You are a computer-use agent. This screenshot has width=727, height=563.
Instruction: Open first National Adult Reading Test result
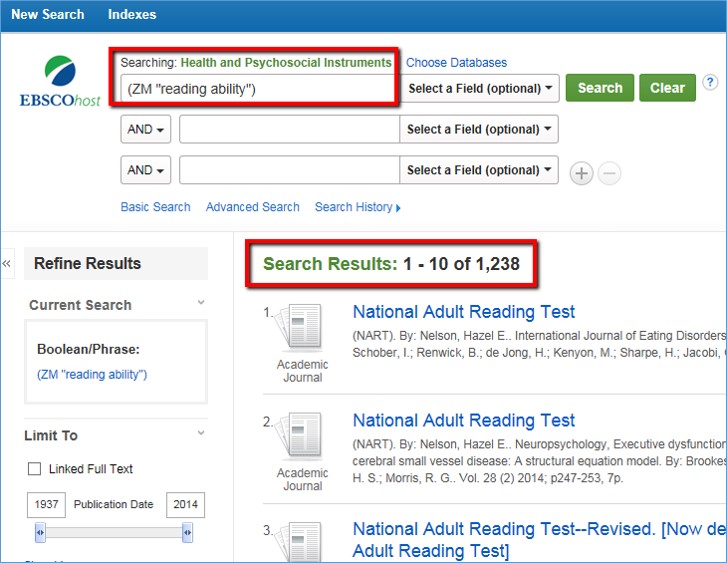pos(464,312)
